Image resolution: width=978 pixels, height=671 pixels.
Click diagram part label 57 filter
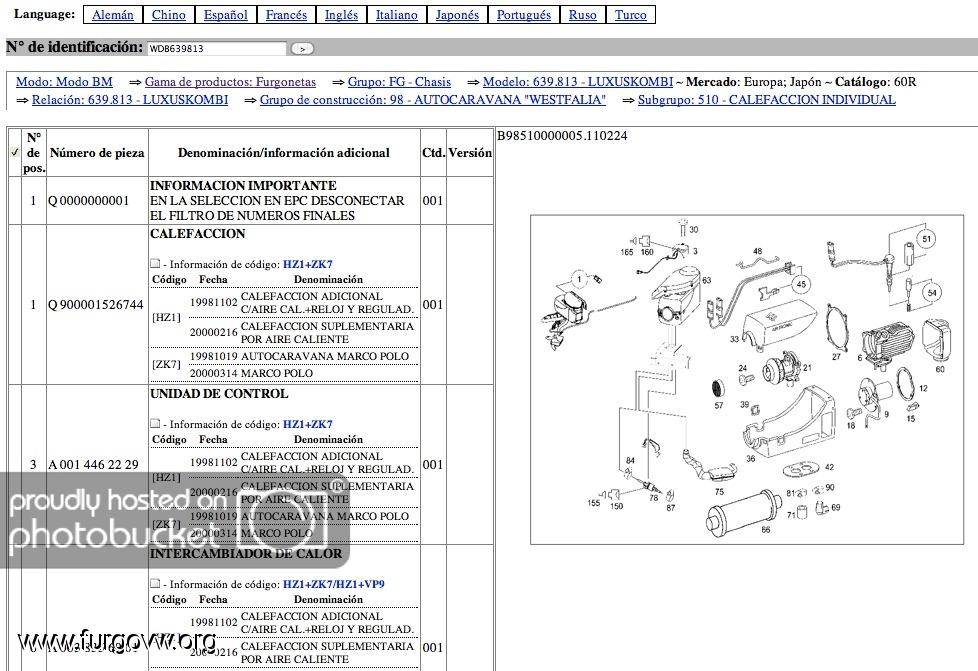(x=719, y=405)
